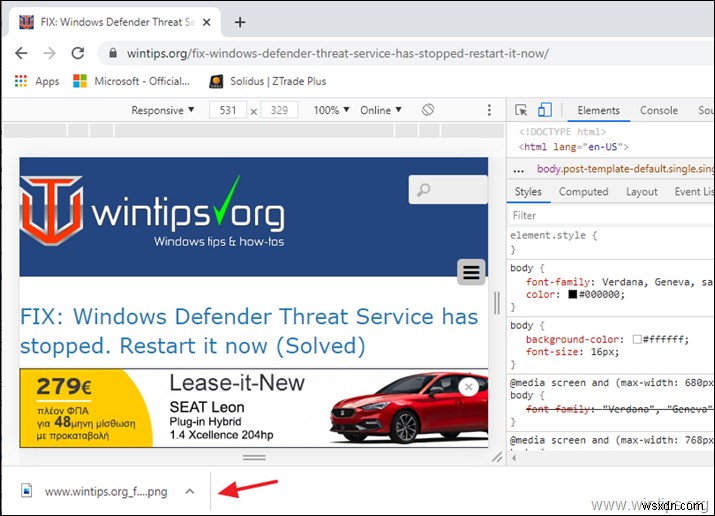
Task: Switch to the Console tab
Action: click(x=658, y=110)
